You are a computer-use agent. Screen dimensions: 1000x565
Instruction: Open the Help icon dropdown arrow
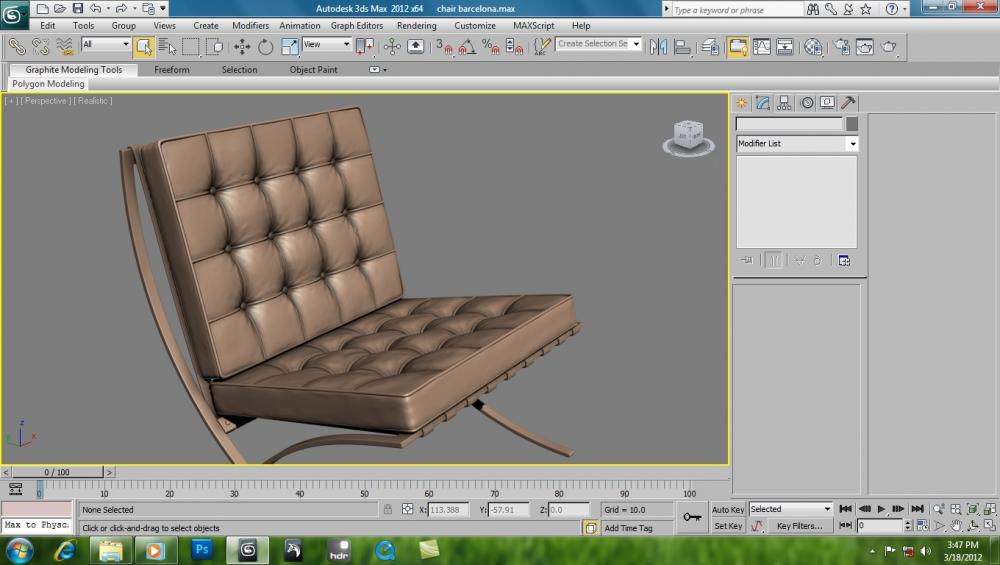pos(905,9)
